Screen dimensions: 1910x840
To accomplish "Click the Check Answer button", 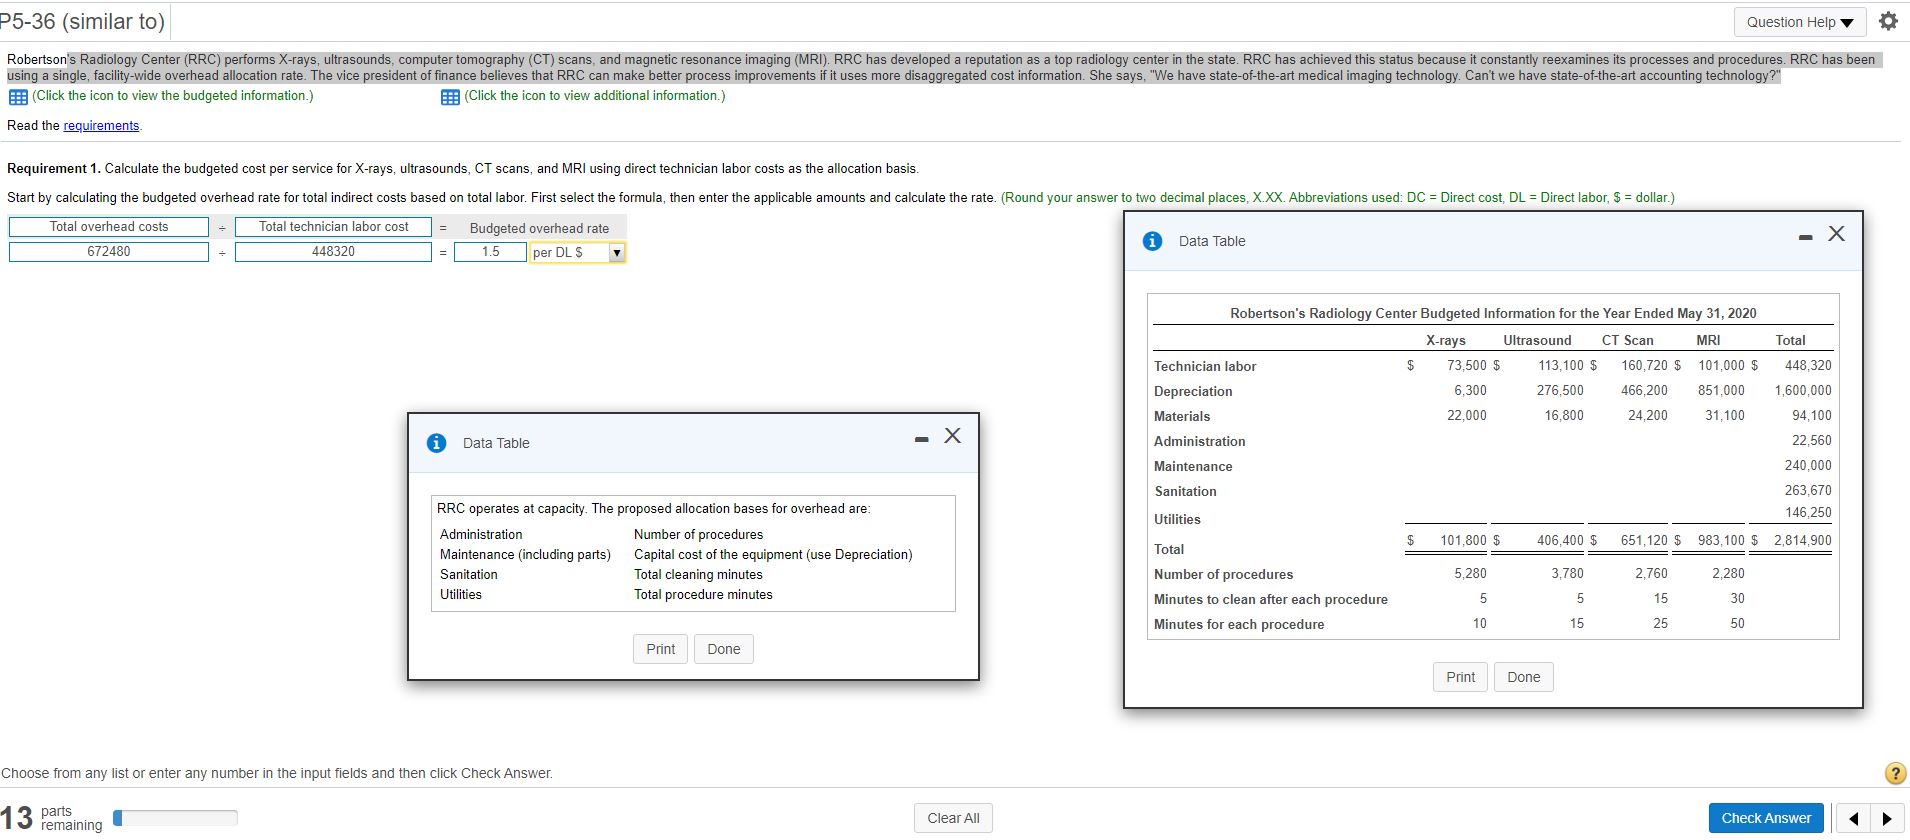I will 1766,818.
